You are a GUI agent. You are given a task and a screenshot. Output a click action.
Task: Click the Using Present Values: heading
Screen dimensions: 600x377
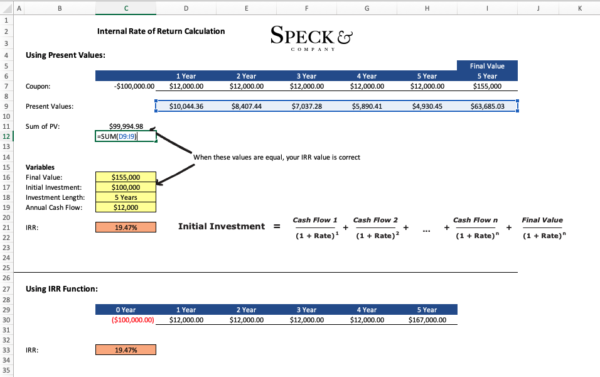tap(65, 55)
